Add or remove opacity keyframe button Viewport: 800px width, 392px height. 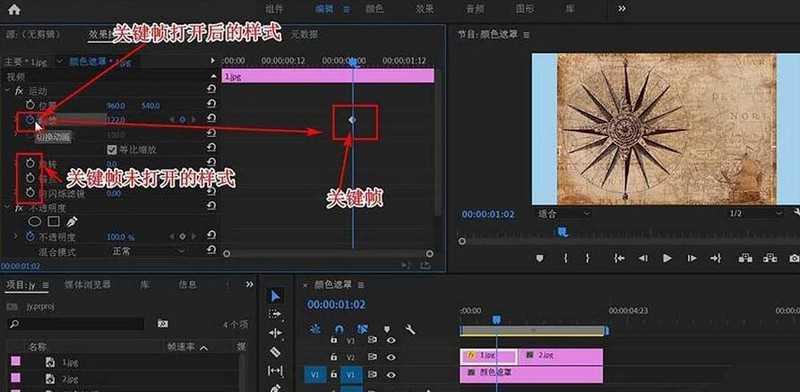182,236
